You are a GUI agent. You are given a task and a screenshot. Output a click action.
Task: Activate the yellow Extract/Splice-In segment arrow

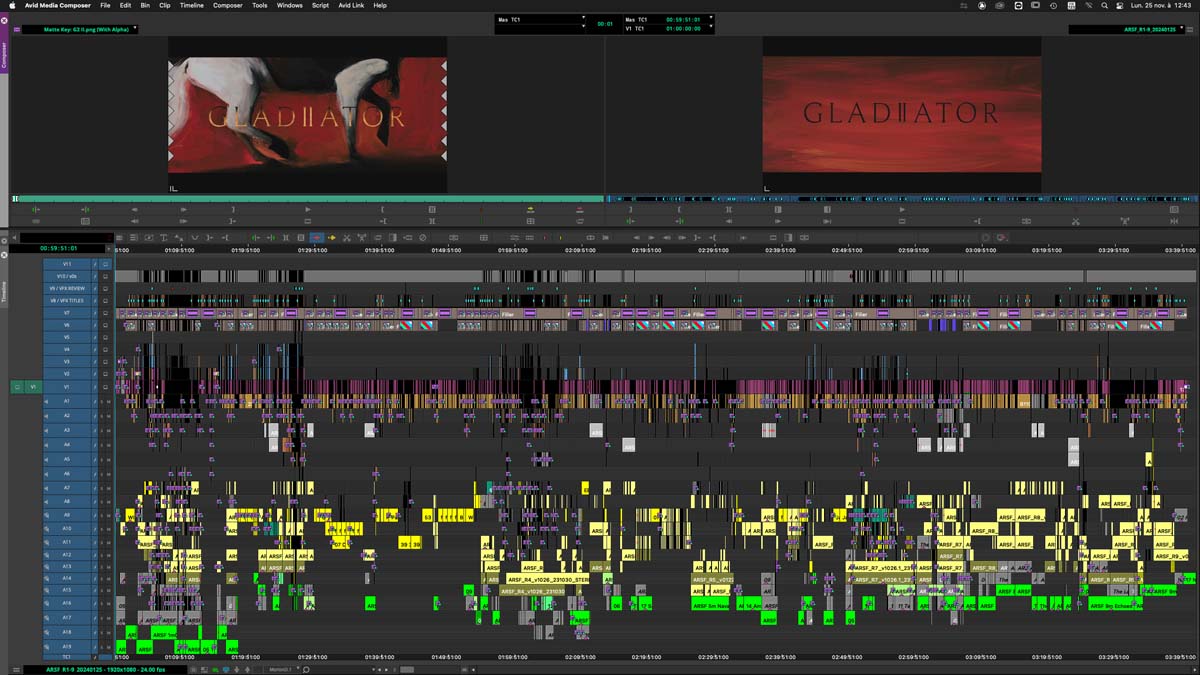tap(331, 237)
